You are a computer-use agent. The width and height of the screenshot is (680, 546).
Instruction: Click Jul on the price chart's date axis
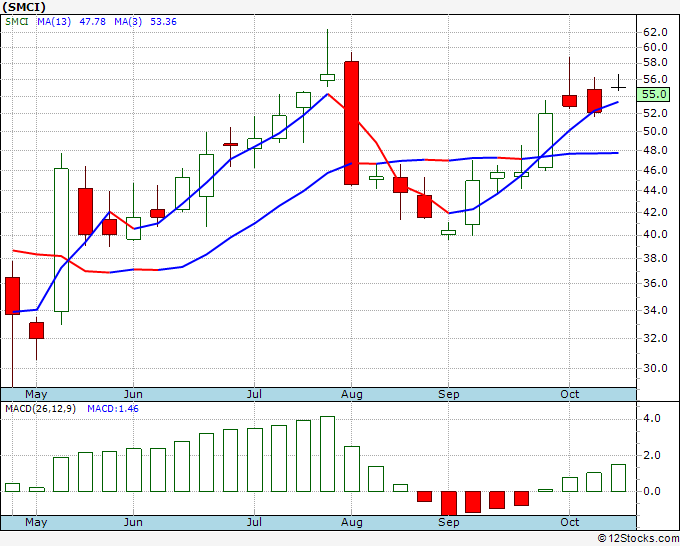point(254,394)
